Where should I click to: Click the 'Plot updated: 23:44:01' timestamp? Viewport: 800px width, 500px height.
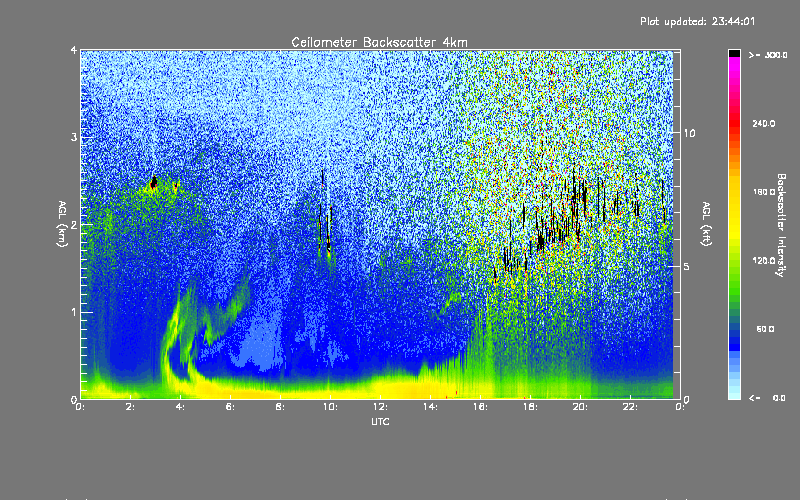[x=697, y=21]
